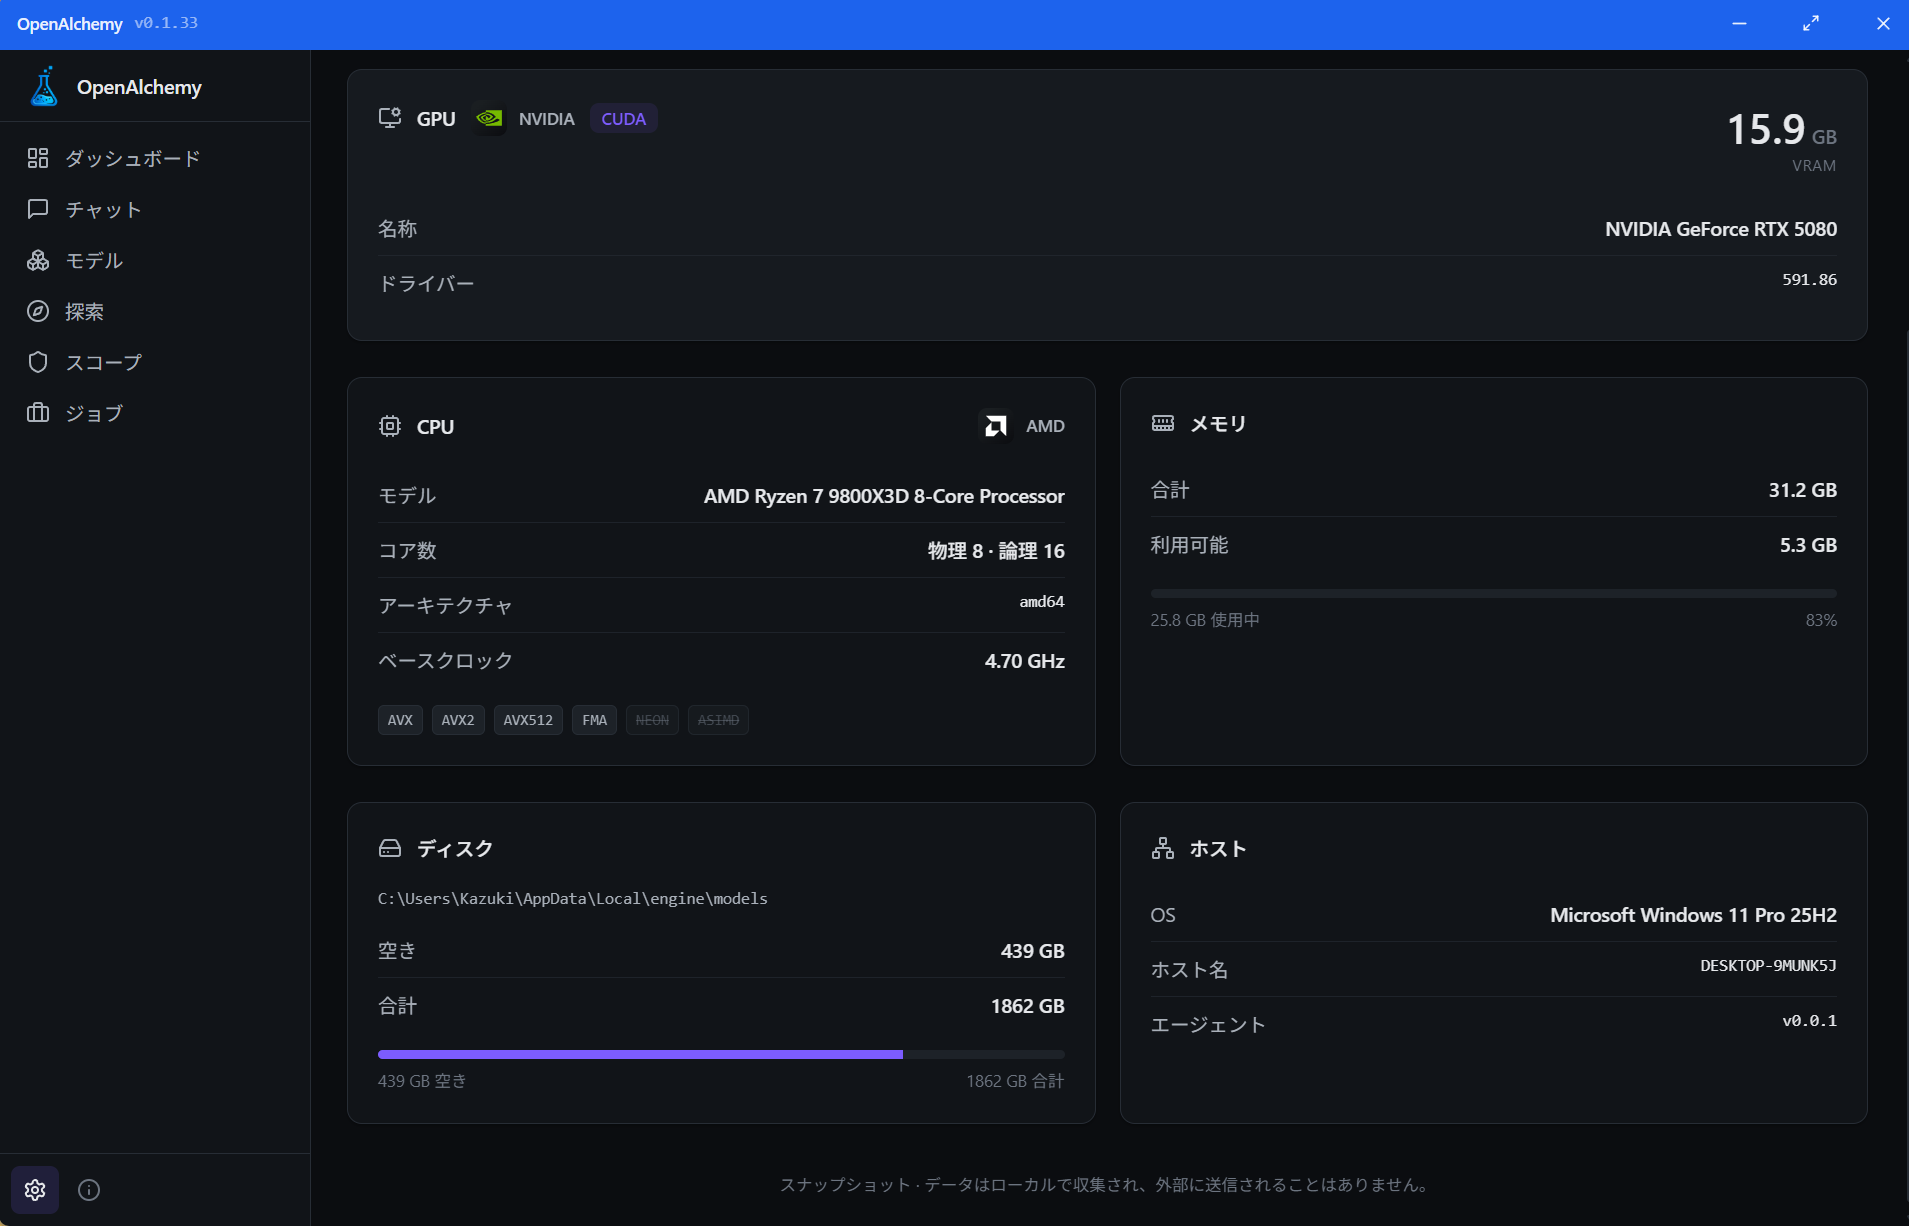Click the models folder path text
This screenshot has width=1909, height=1226.
(x=573, y=898)
